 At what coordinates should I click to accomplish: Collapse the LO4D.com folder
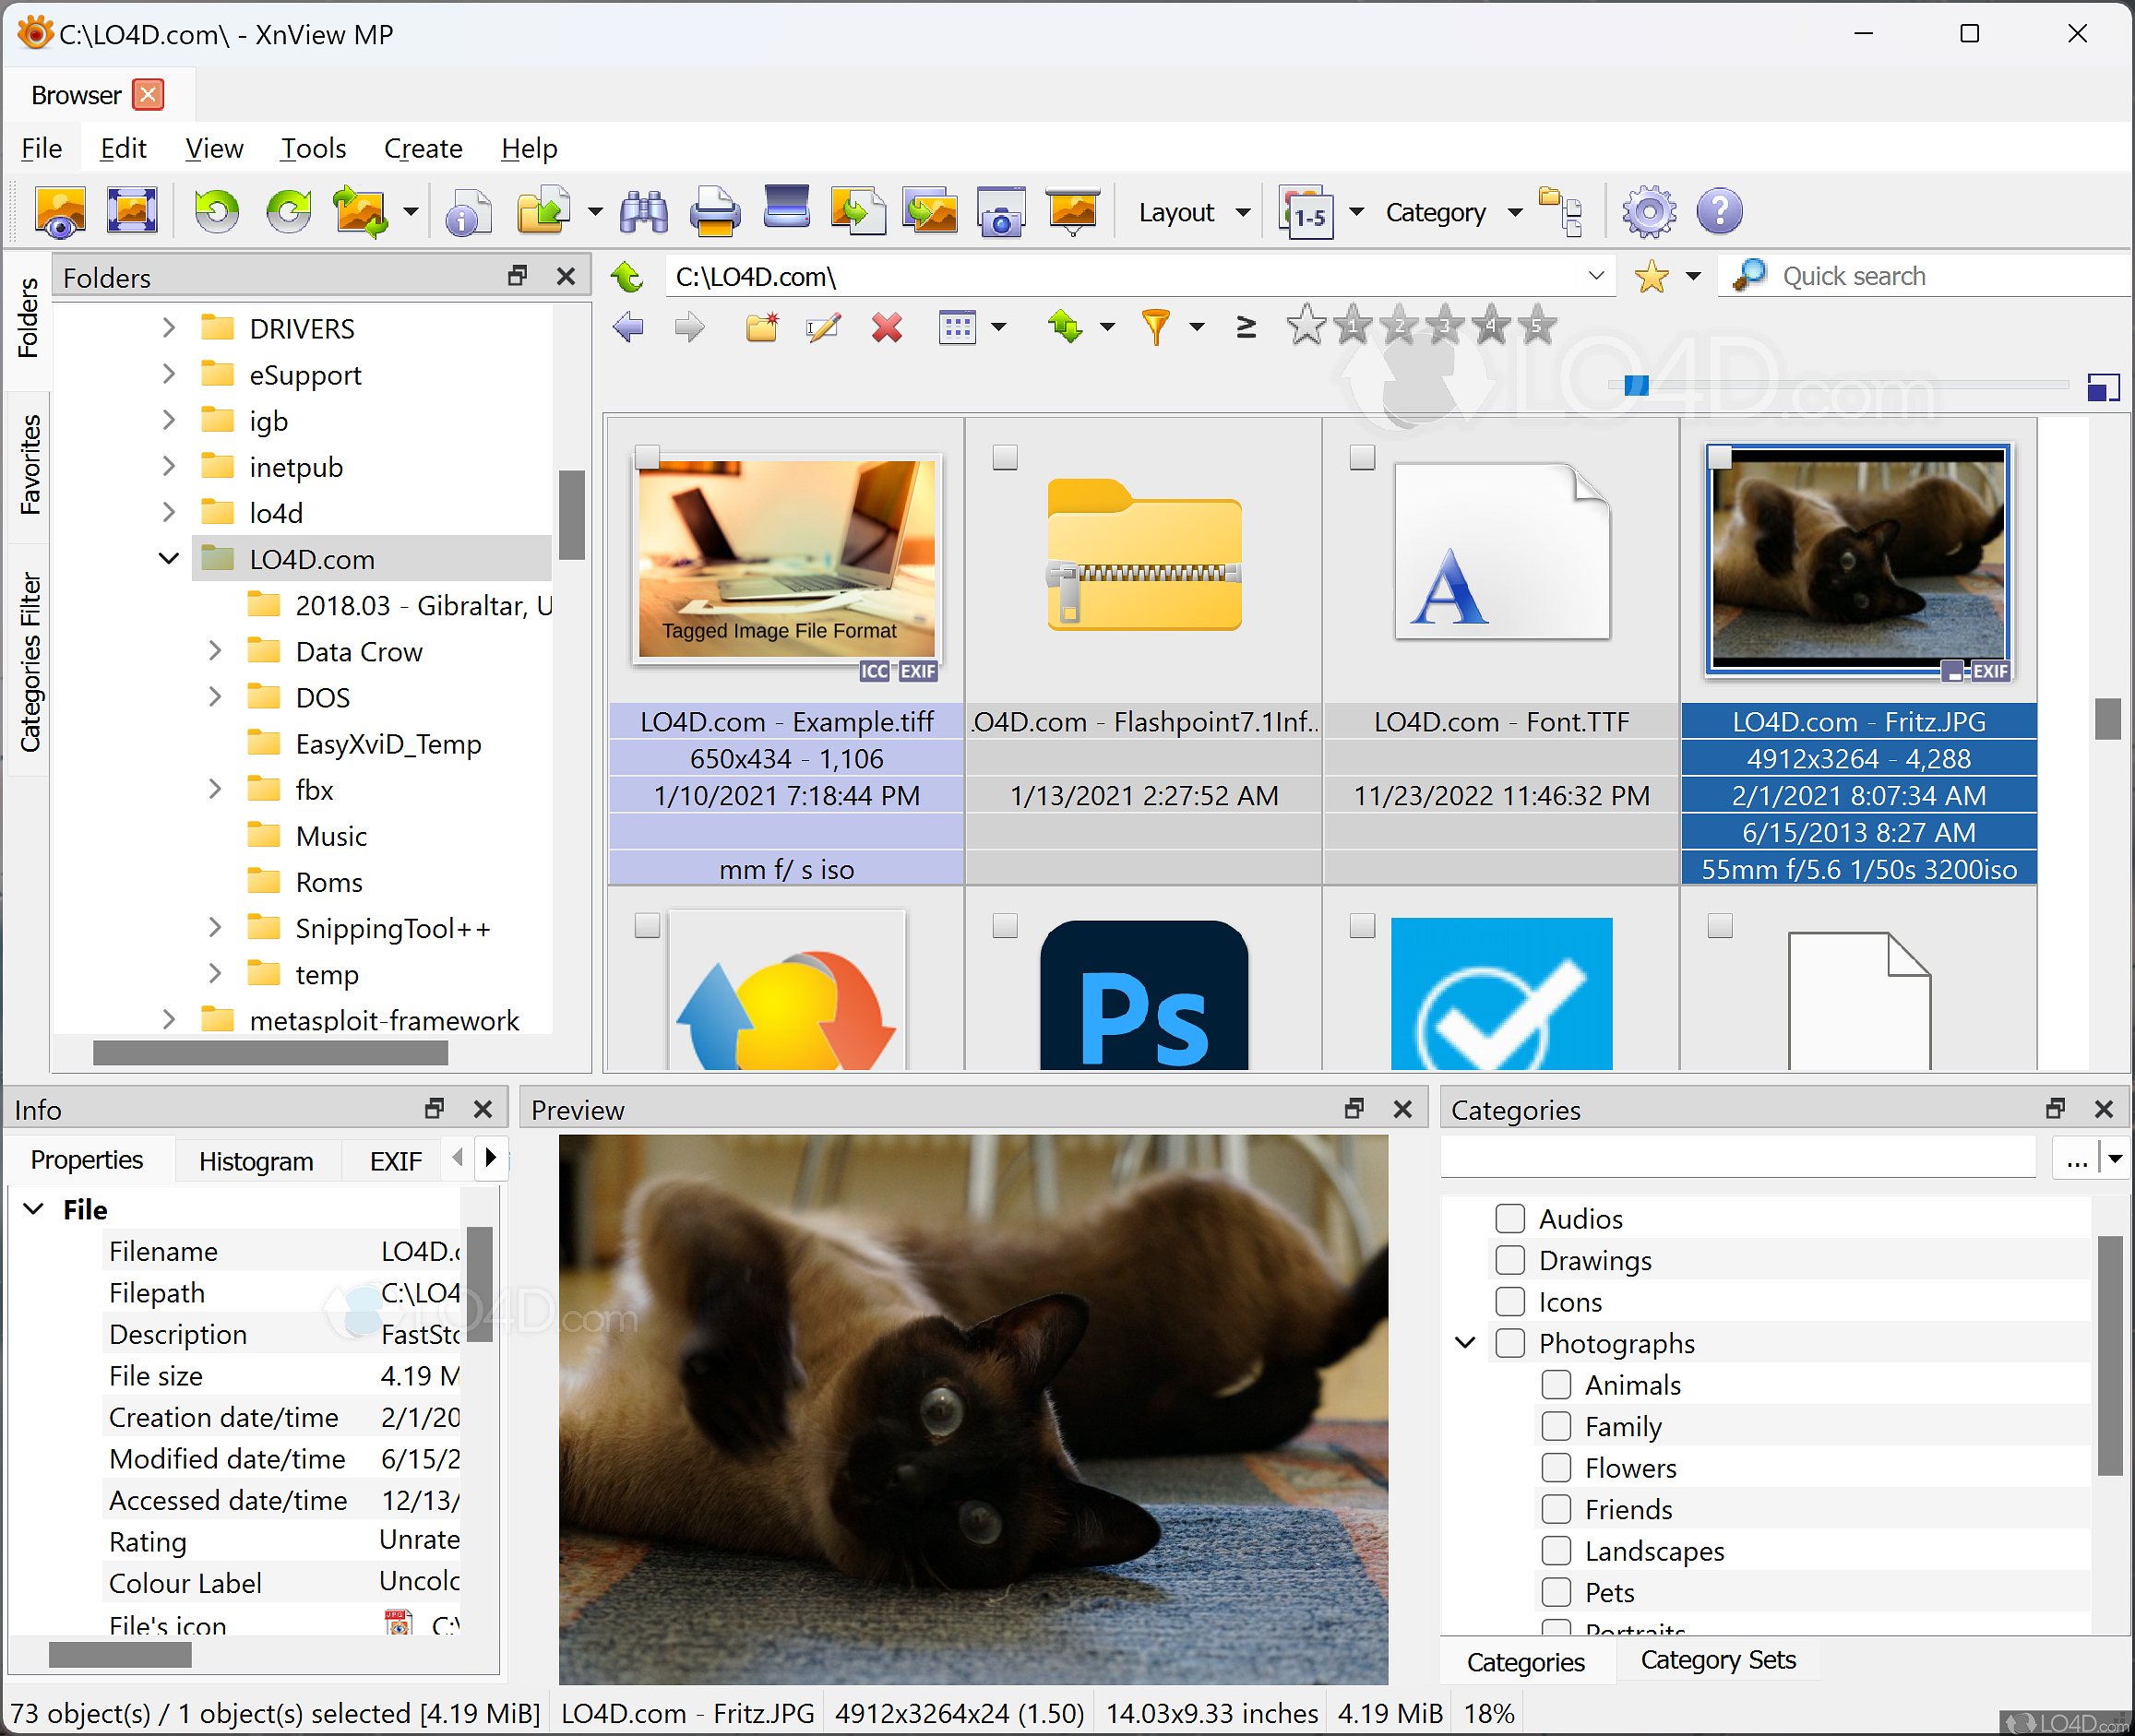tap(168, 559)
